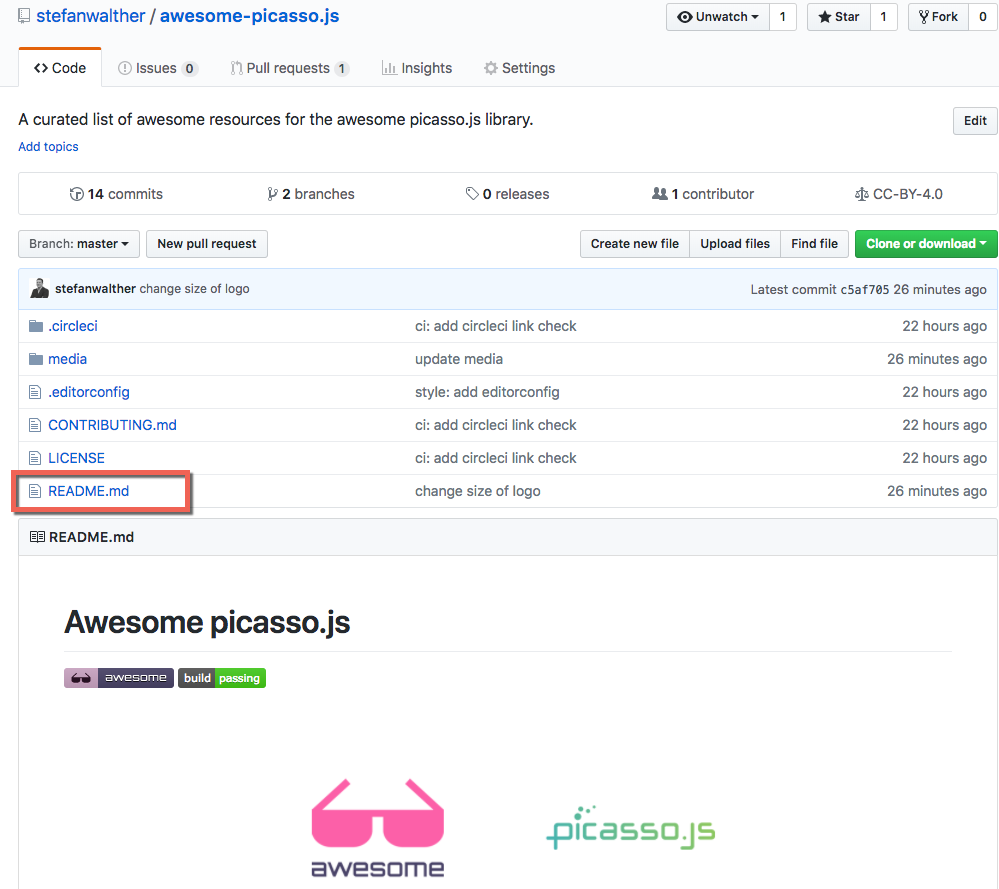View the 2 branches
Image resolution: width=999 pixels, height=889 pixels.
pyautogui.click(x=311, y=194)
